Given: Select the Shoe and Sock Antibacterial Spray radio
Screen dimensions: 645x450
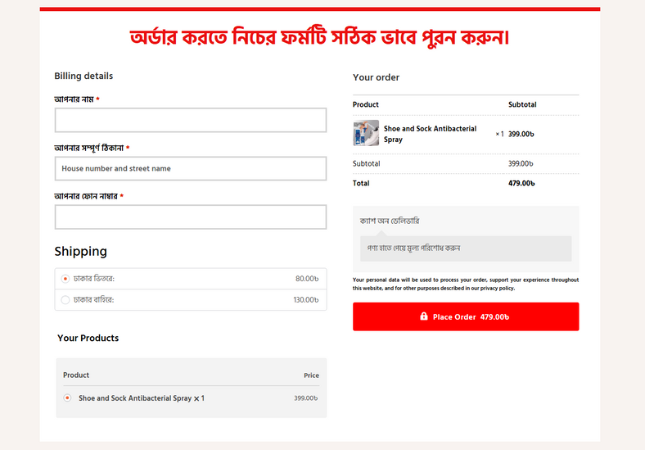Looking at the screenshot, I should click(x=67, y=398).
